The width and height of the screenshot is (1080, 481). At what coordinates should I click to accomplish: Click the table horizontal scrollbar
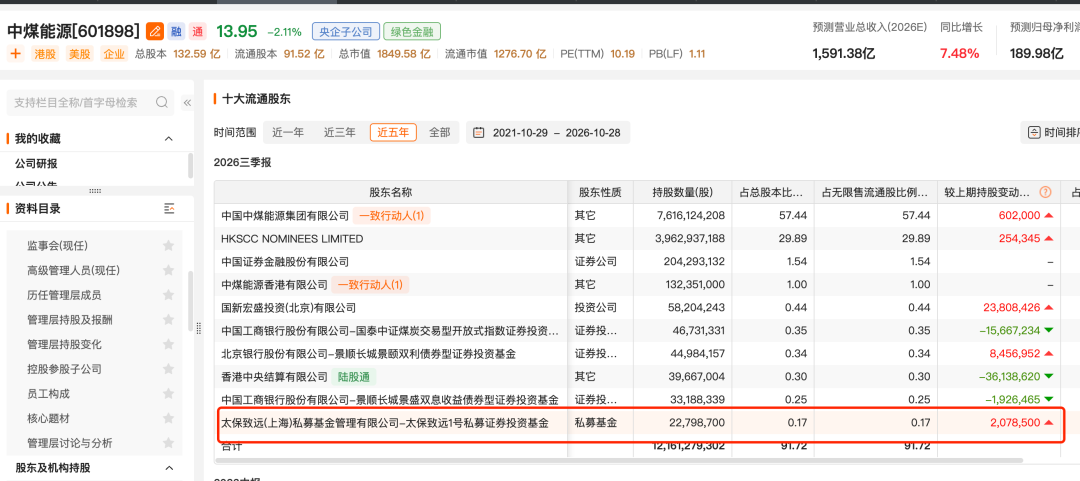click(x=619, y=460)
